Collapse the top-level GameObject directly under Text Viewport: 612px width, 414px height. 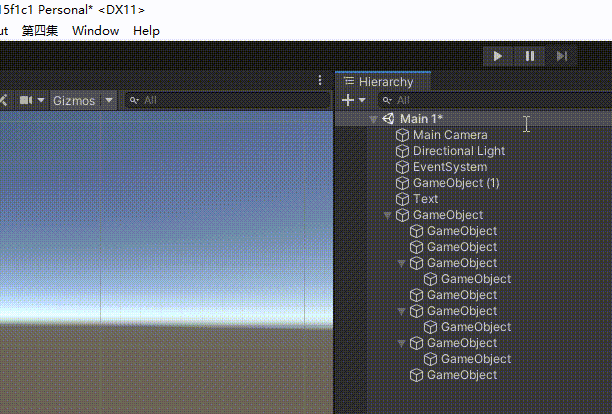[387, 215]
